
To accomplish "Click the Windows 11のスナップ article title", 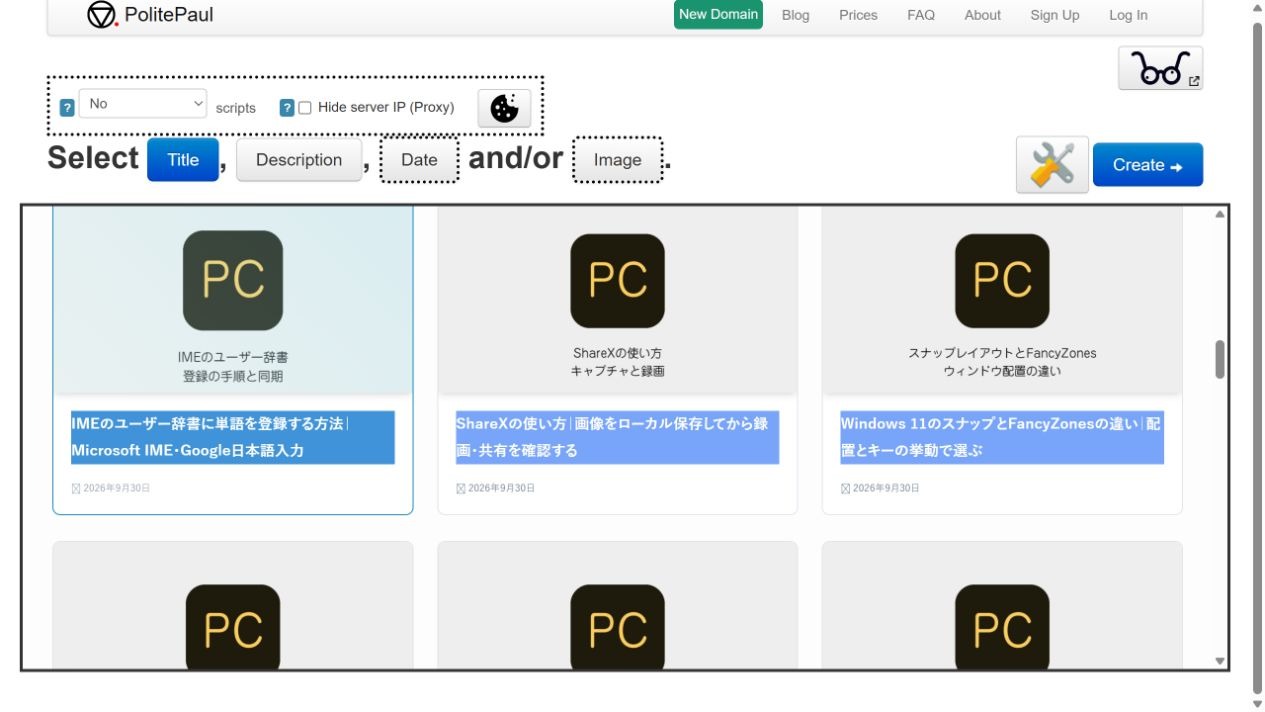I will point(1002,437).
